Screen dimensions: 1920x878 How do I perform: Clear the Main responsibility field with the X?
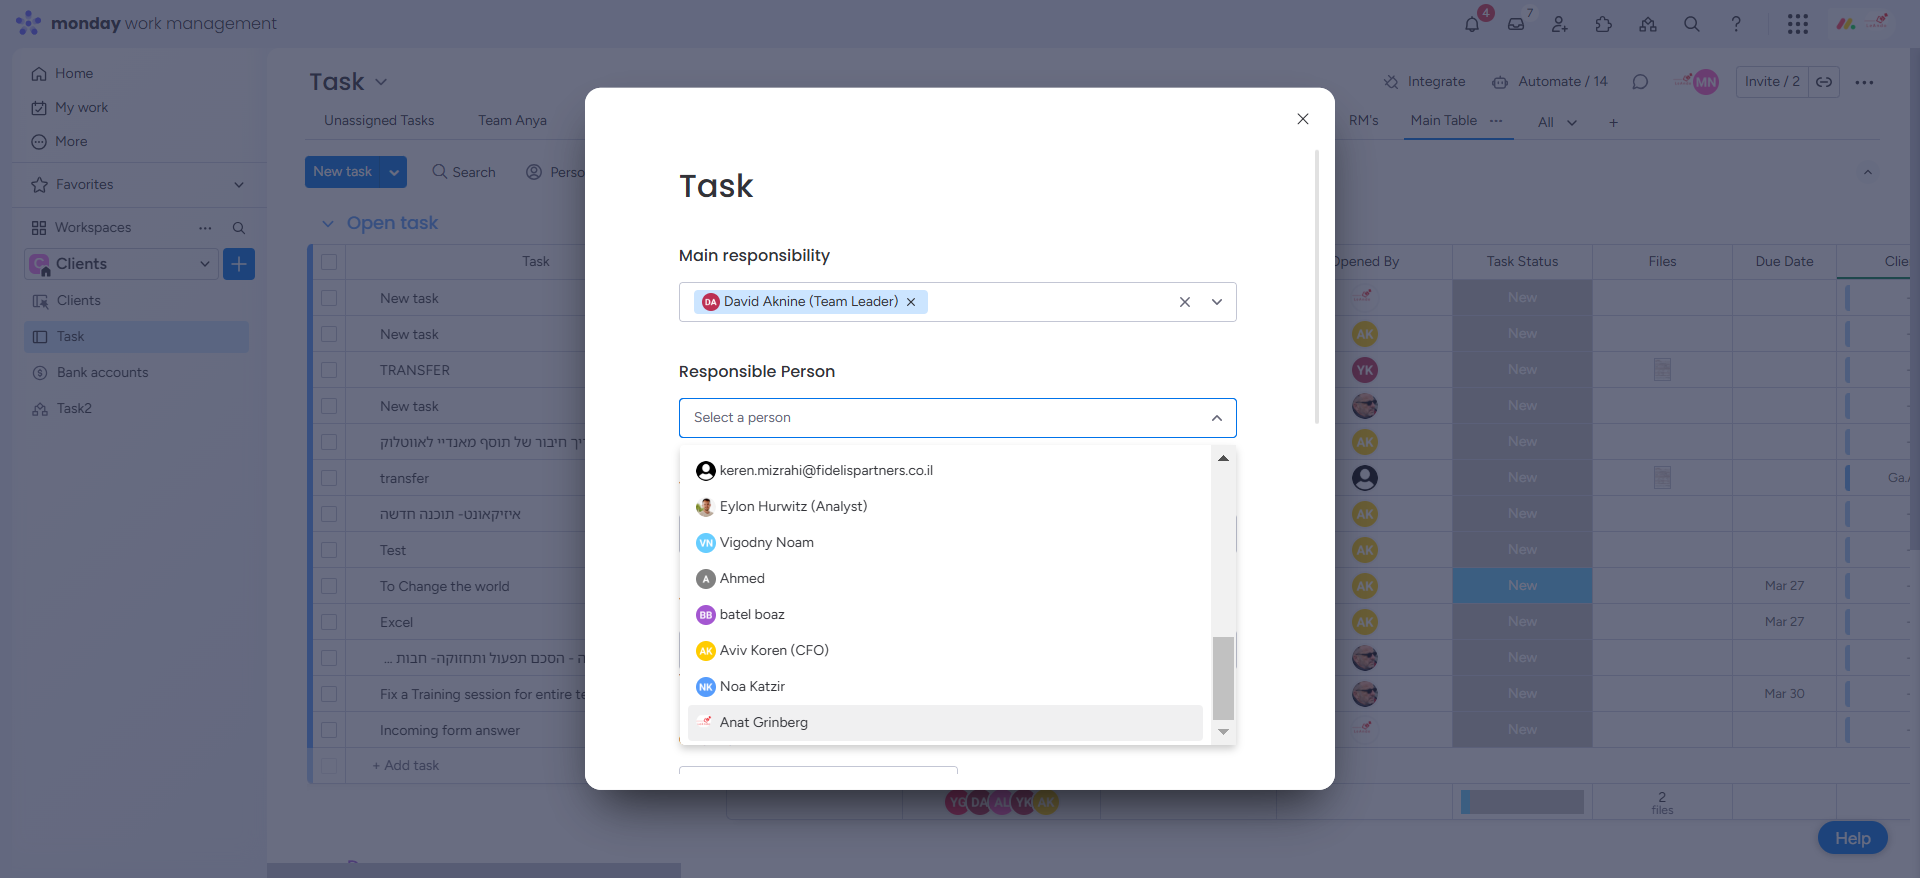[x=1185, y=302]
